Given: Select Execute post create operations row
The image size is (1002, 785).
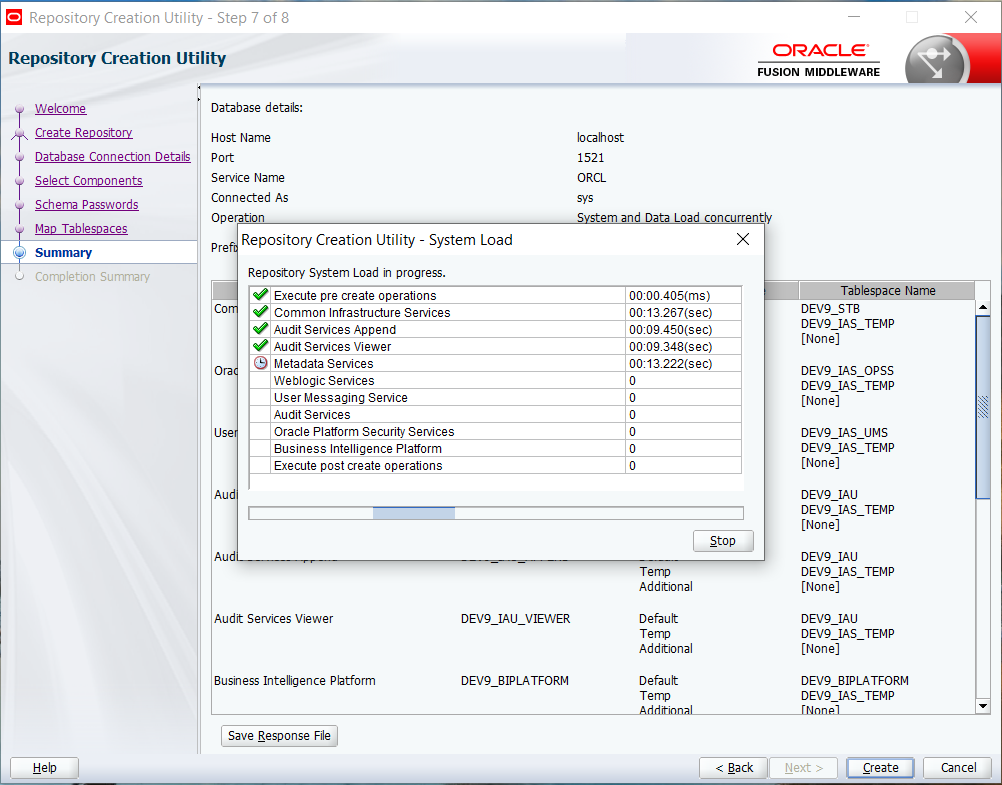Looking at the screenshot, I should pyautogui.click(x=495, y=465).
